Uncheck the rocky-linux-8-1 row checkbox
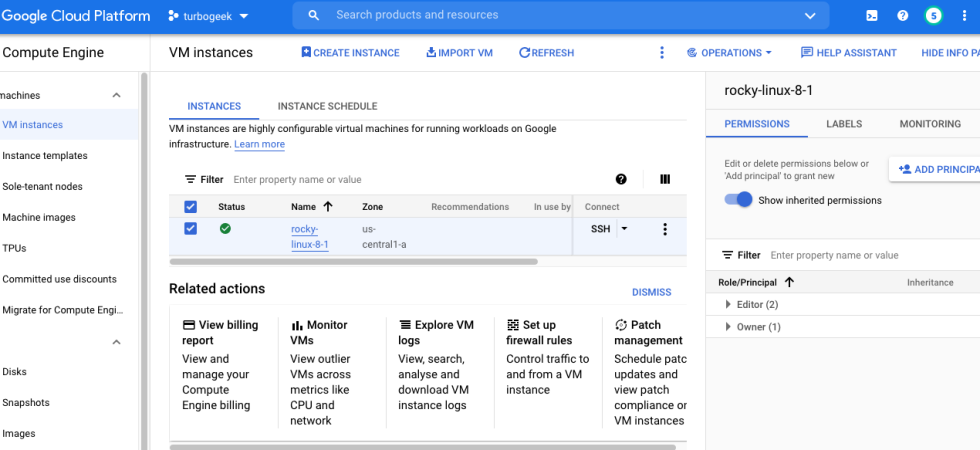This screenshot has height=450, width=980. [x=191, y=229]
